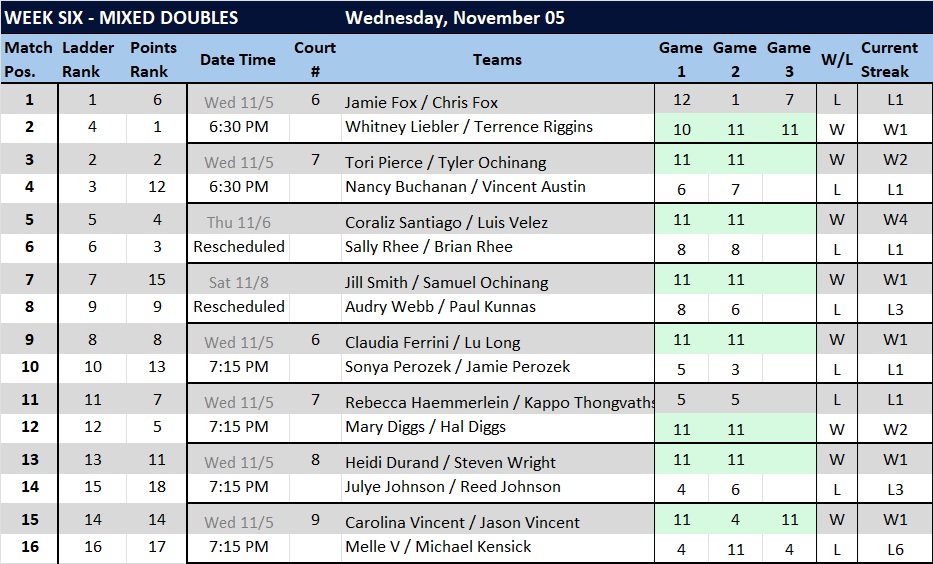The height and width of the screenshot is (564, 933).
Task: Select the Claudia Ferrini / Lu Long cell
Action: click(432, 342)
